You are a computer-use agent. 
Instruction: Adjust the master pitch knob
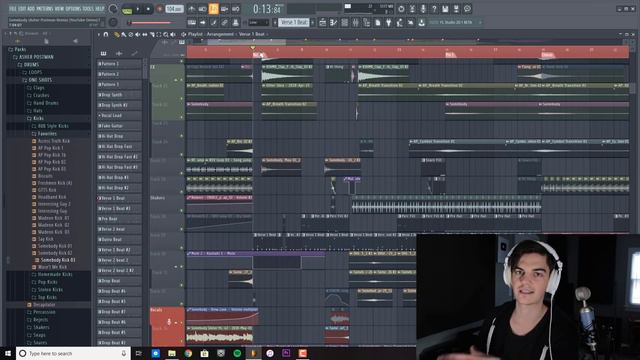(x=113, y=22)
